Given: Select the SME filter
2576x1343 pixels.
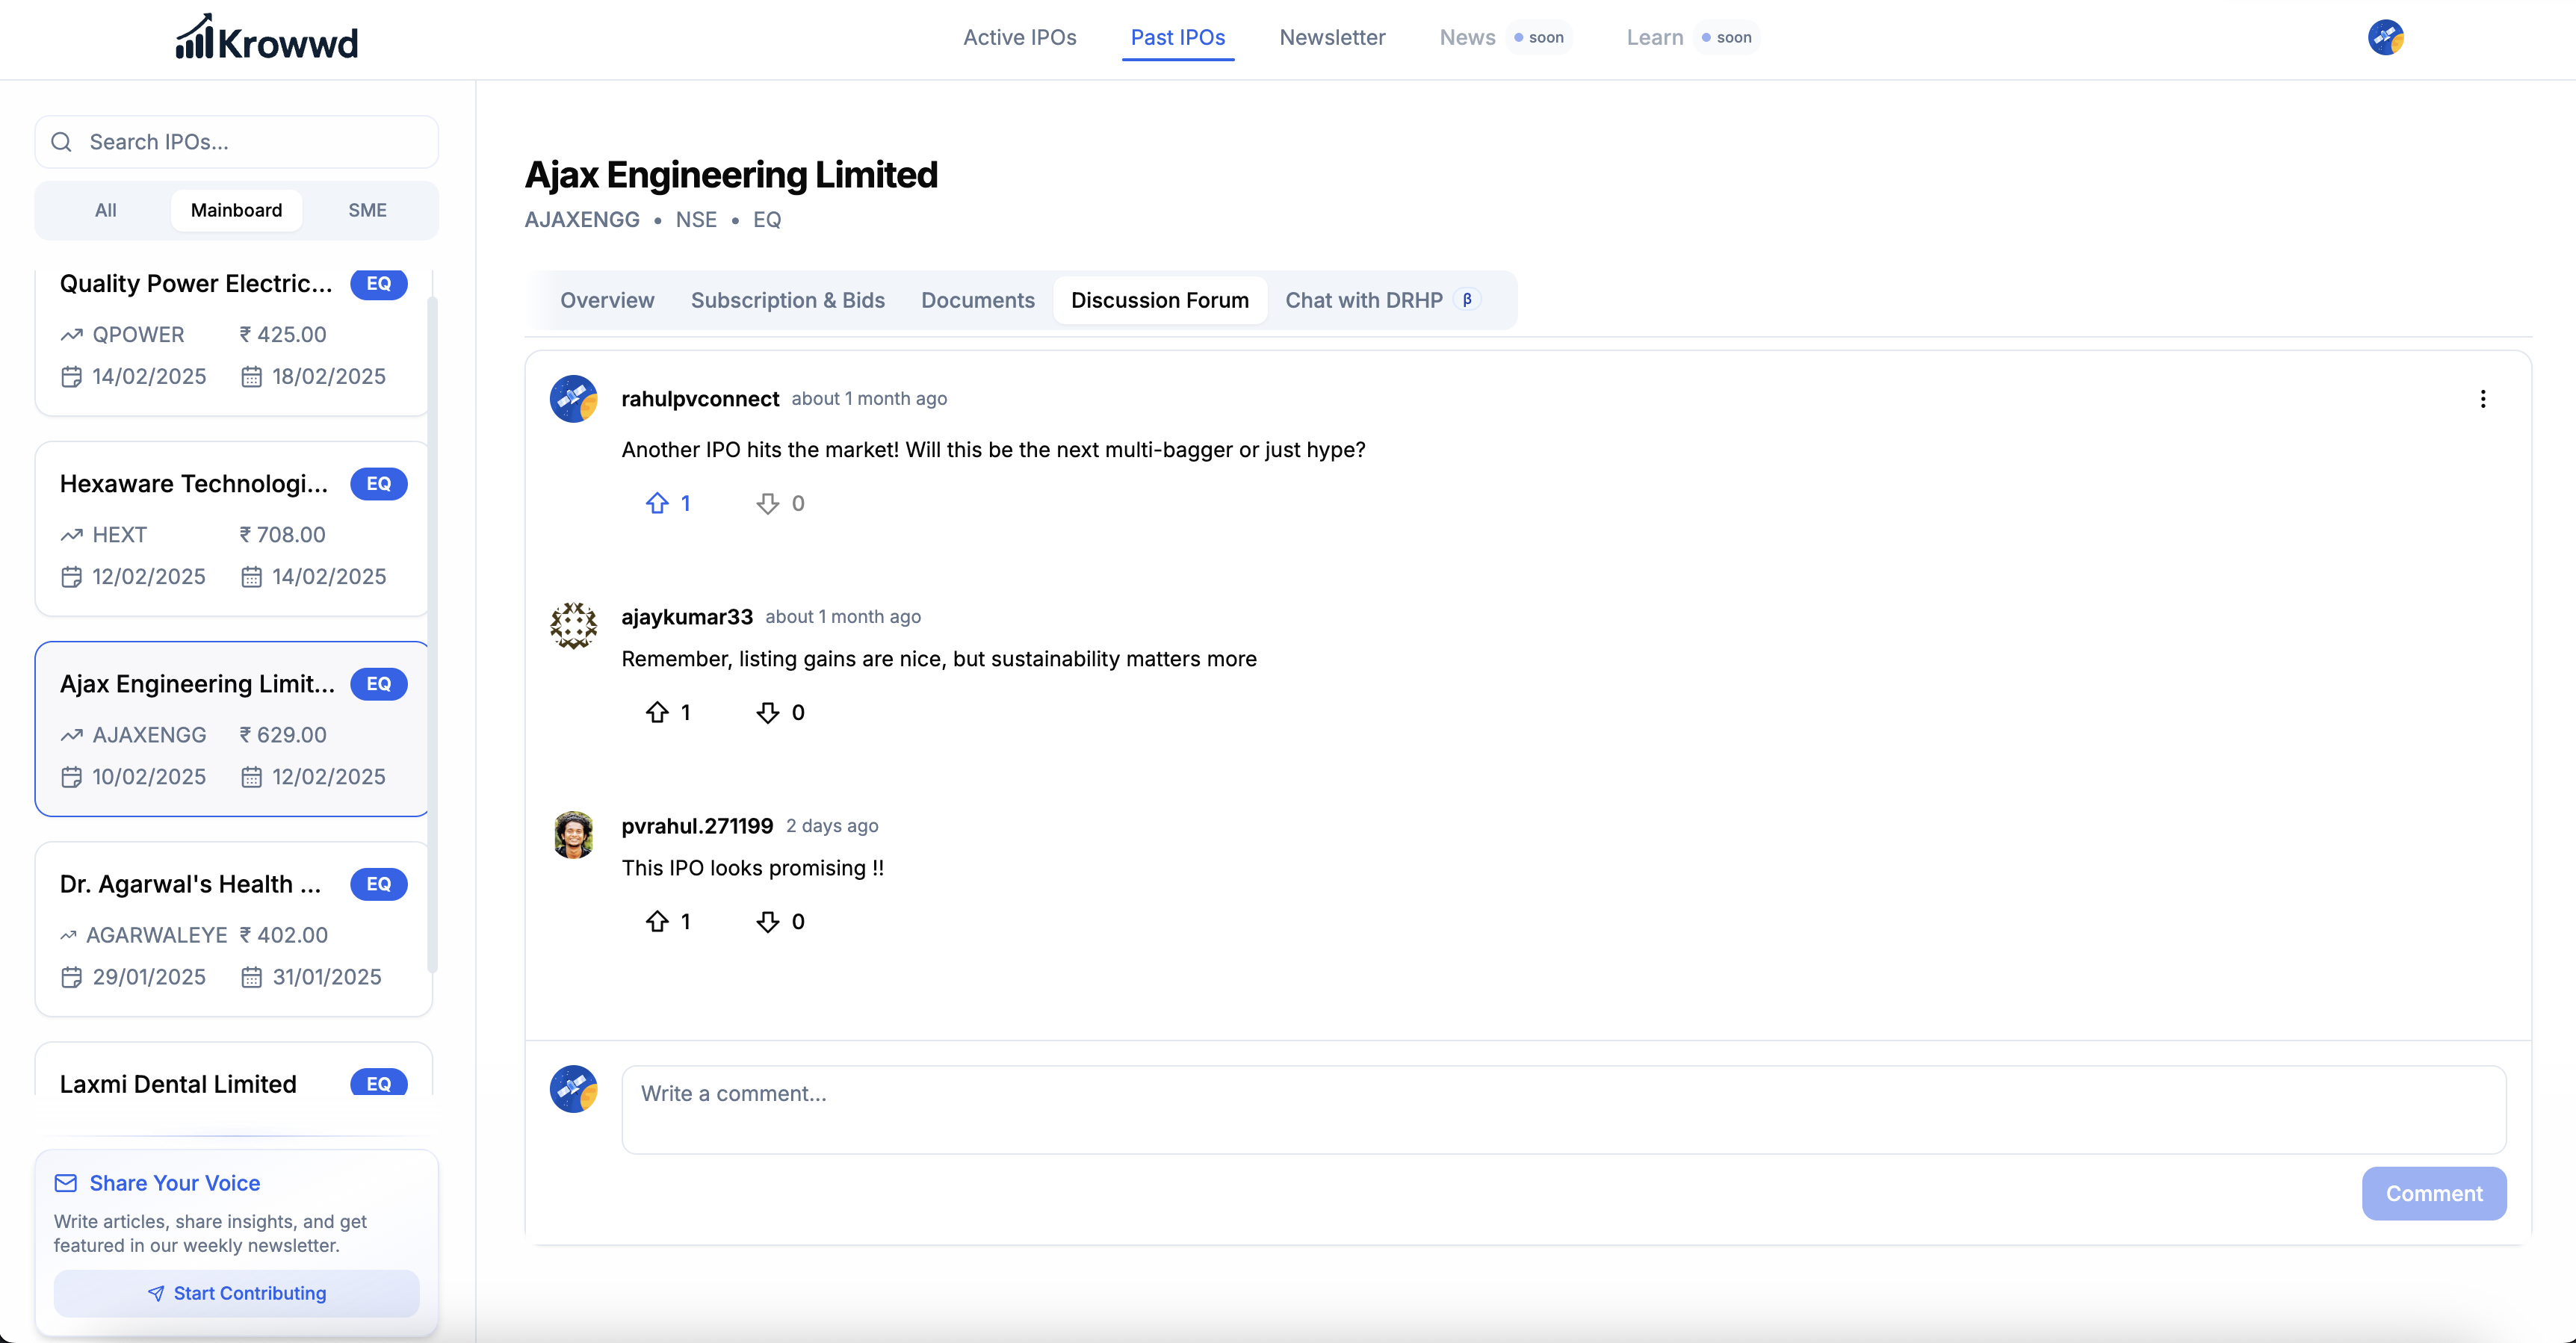Looking at the screenshot, I should (x=367, y=210).
